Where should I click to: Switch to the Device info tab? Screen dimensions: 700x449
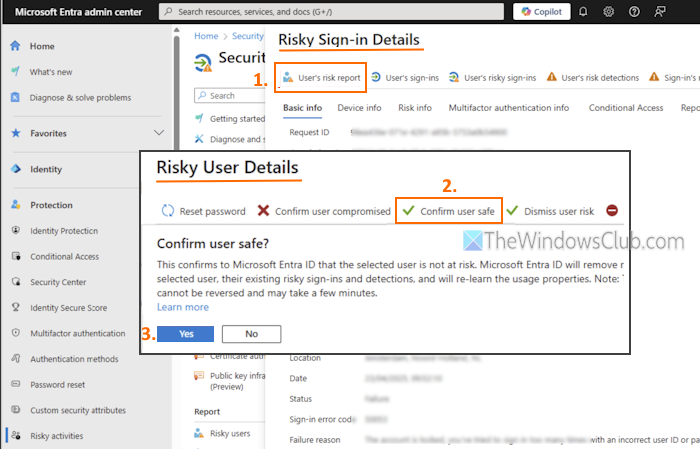coord(359,108)
